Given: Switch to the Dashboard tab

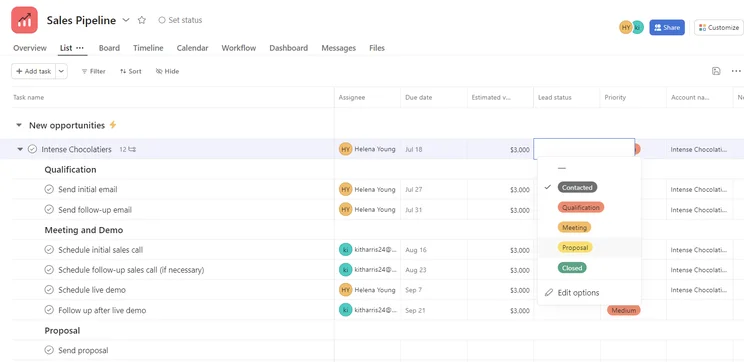Looking at the screenshot, I should pos(288,48).
